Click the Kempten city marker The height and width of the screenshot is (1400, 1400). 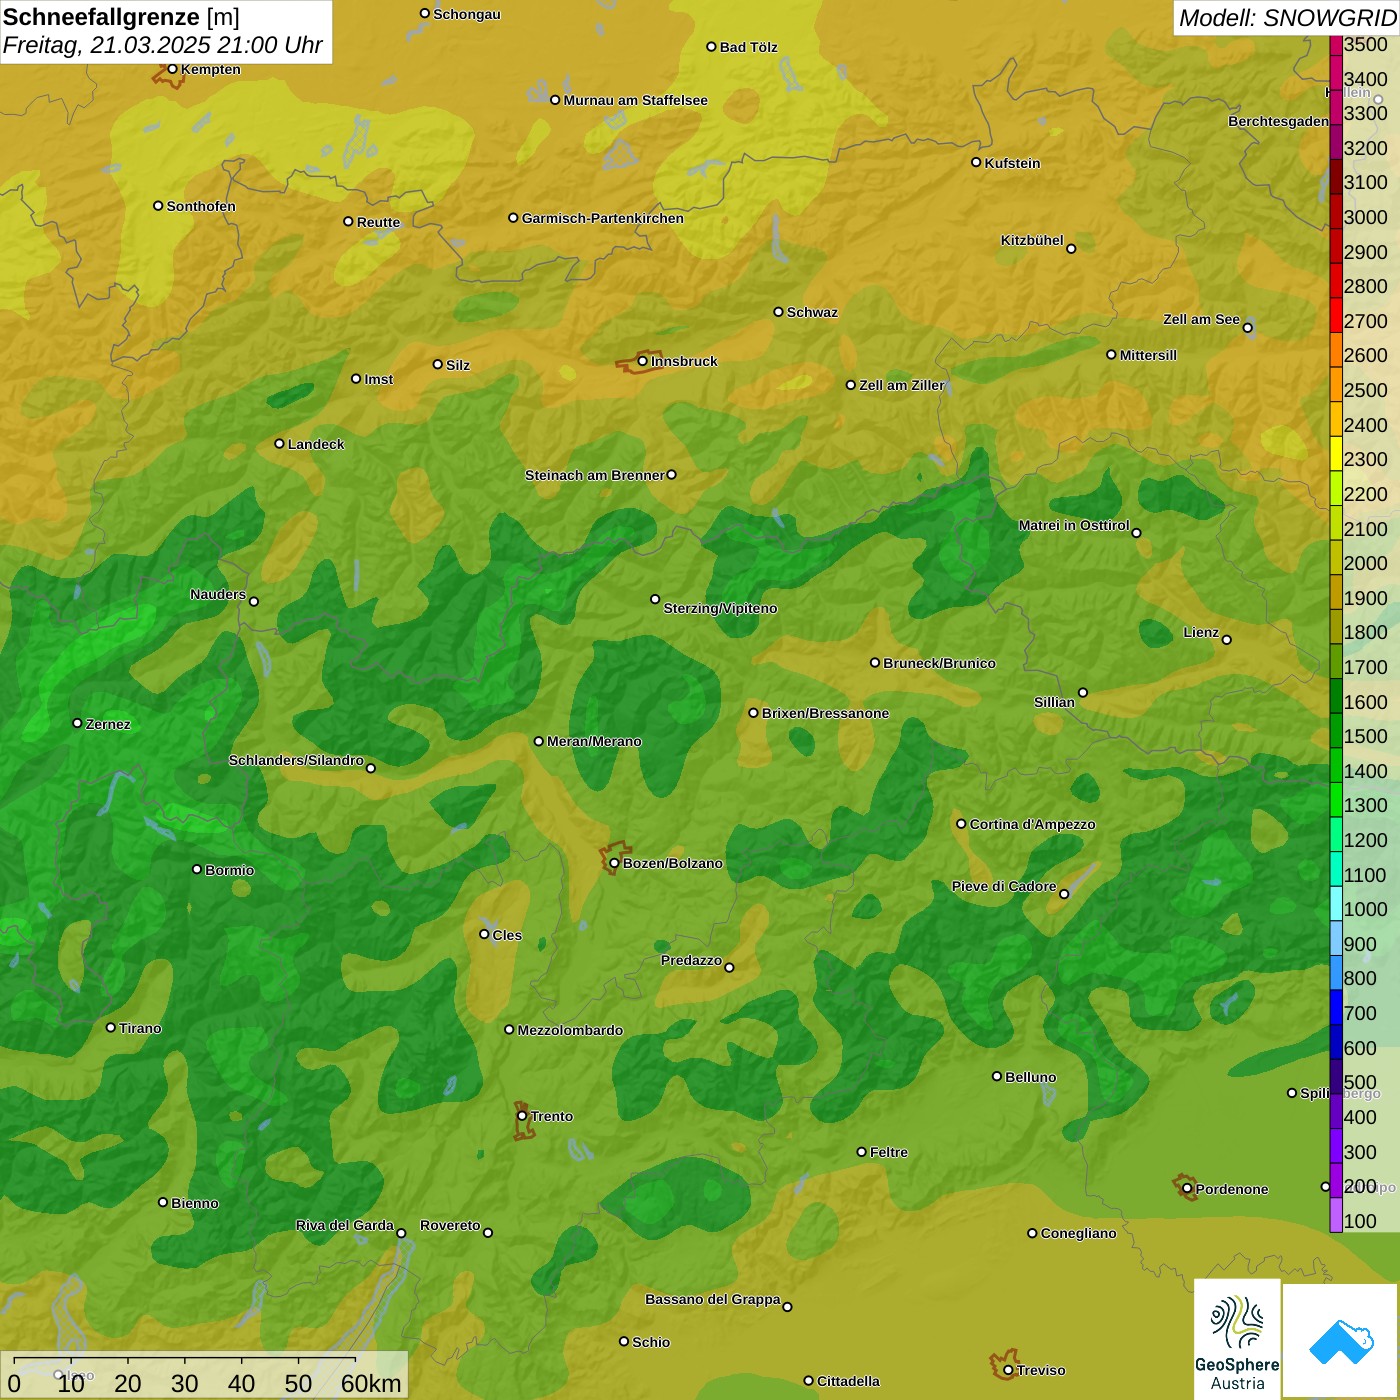(x=172, y=69)
